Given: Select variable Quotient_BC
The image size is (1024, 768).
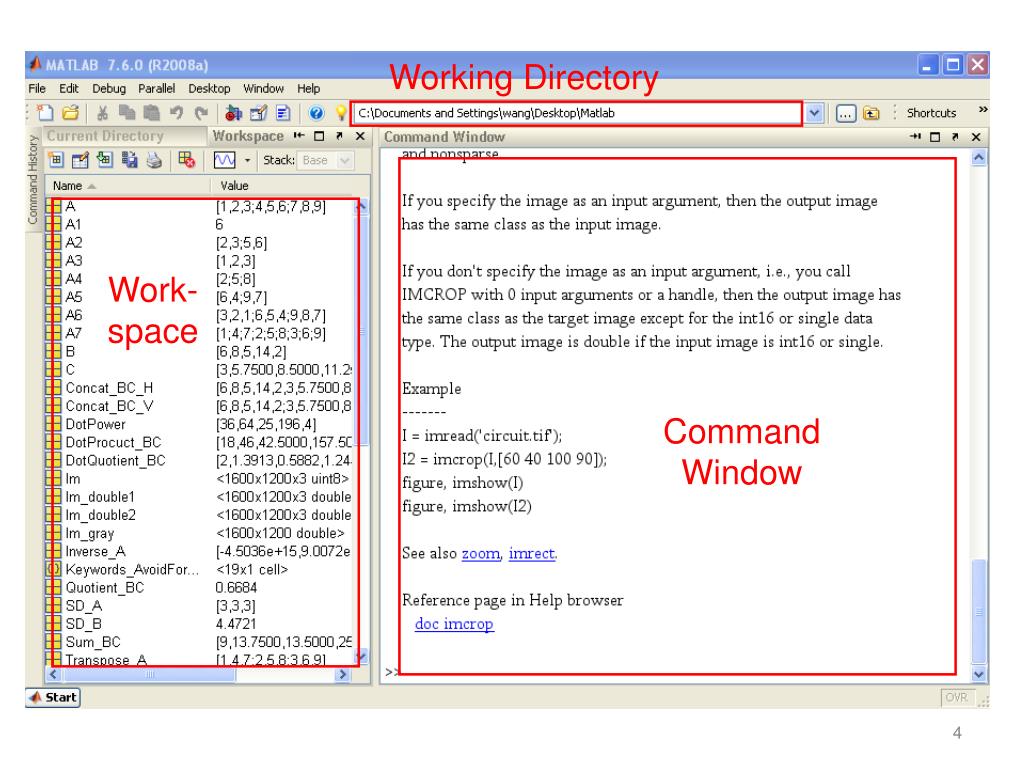Looking at the screenshot, I should click(x=104, y=588).
